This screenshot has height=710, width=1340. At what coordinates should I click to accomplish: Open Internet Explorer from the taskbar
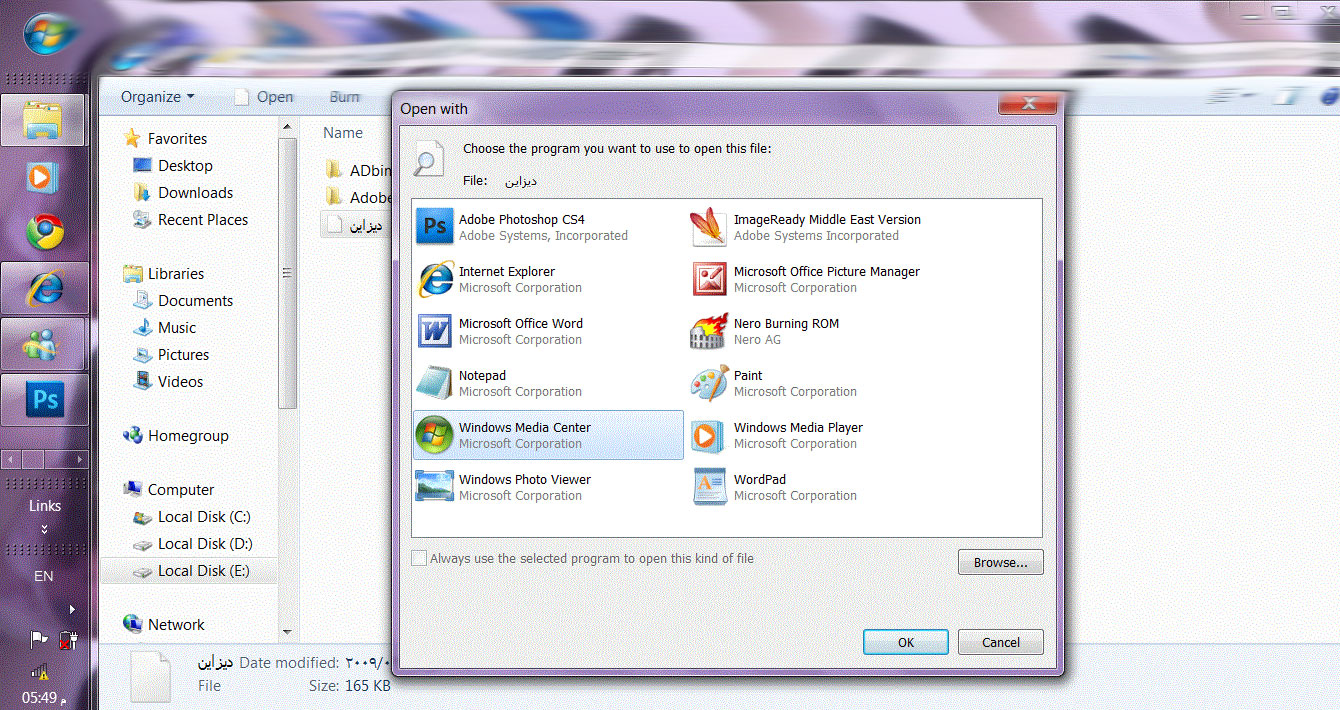click(44, 288)
